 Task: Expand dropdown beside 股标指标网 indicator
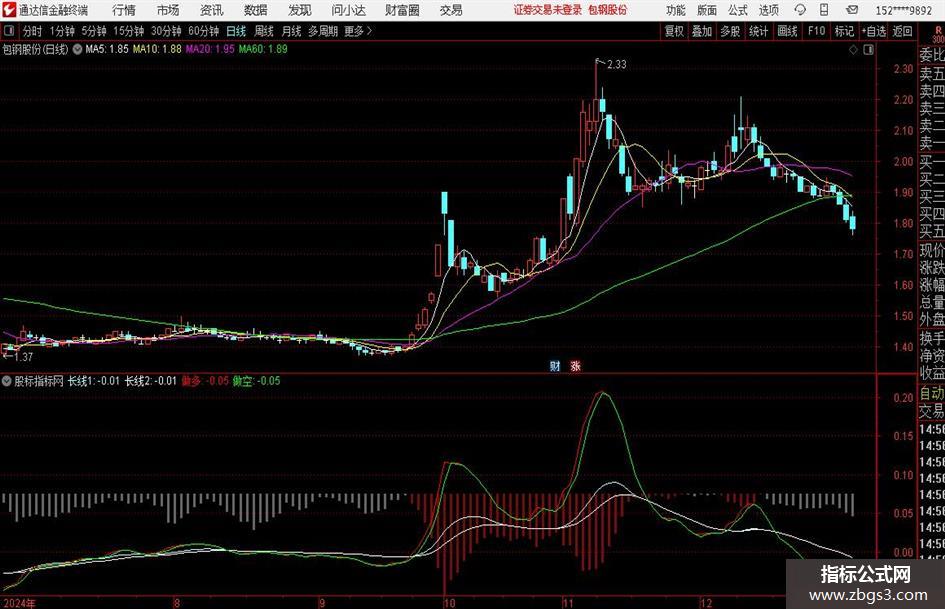tap(7, 381)
